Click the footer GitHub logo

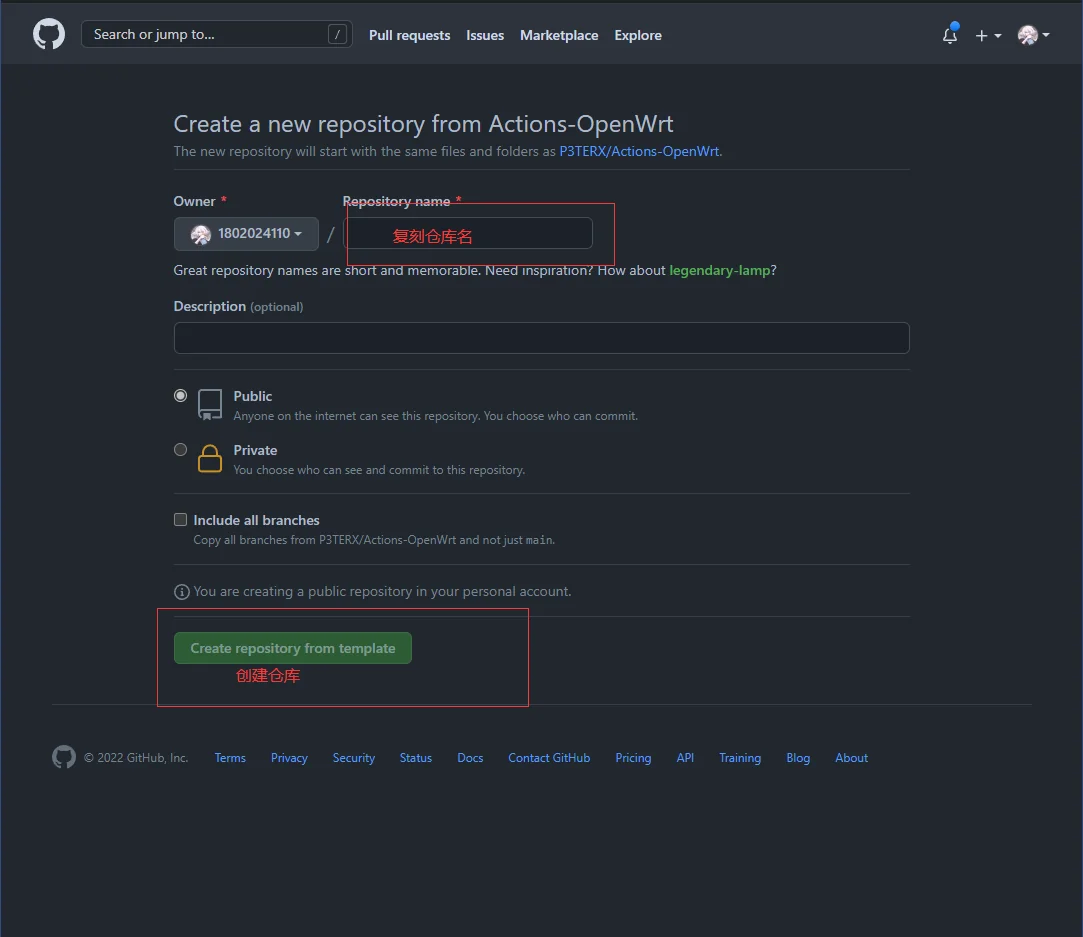click(64, 757)
